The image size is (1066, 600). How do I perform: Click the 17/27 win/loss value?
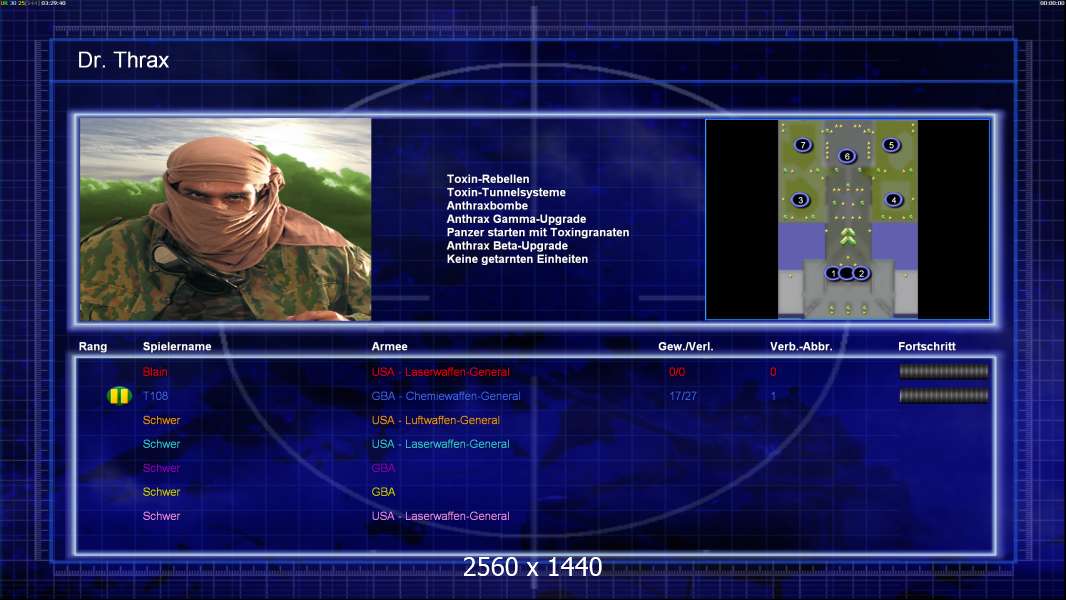[683, 396]
